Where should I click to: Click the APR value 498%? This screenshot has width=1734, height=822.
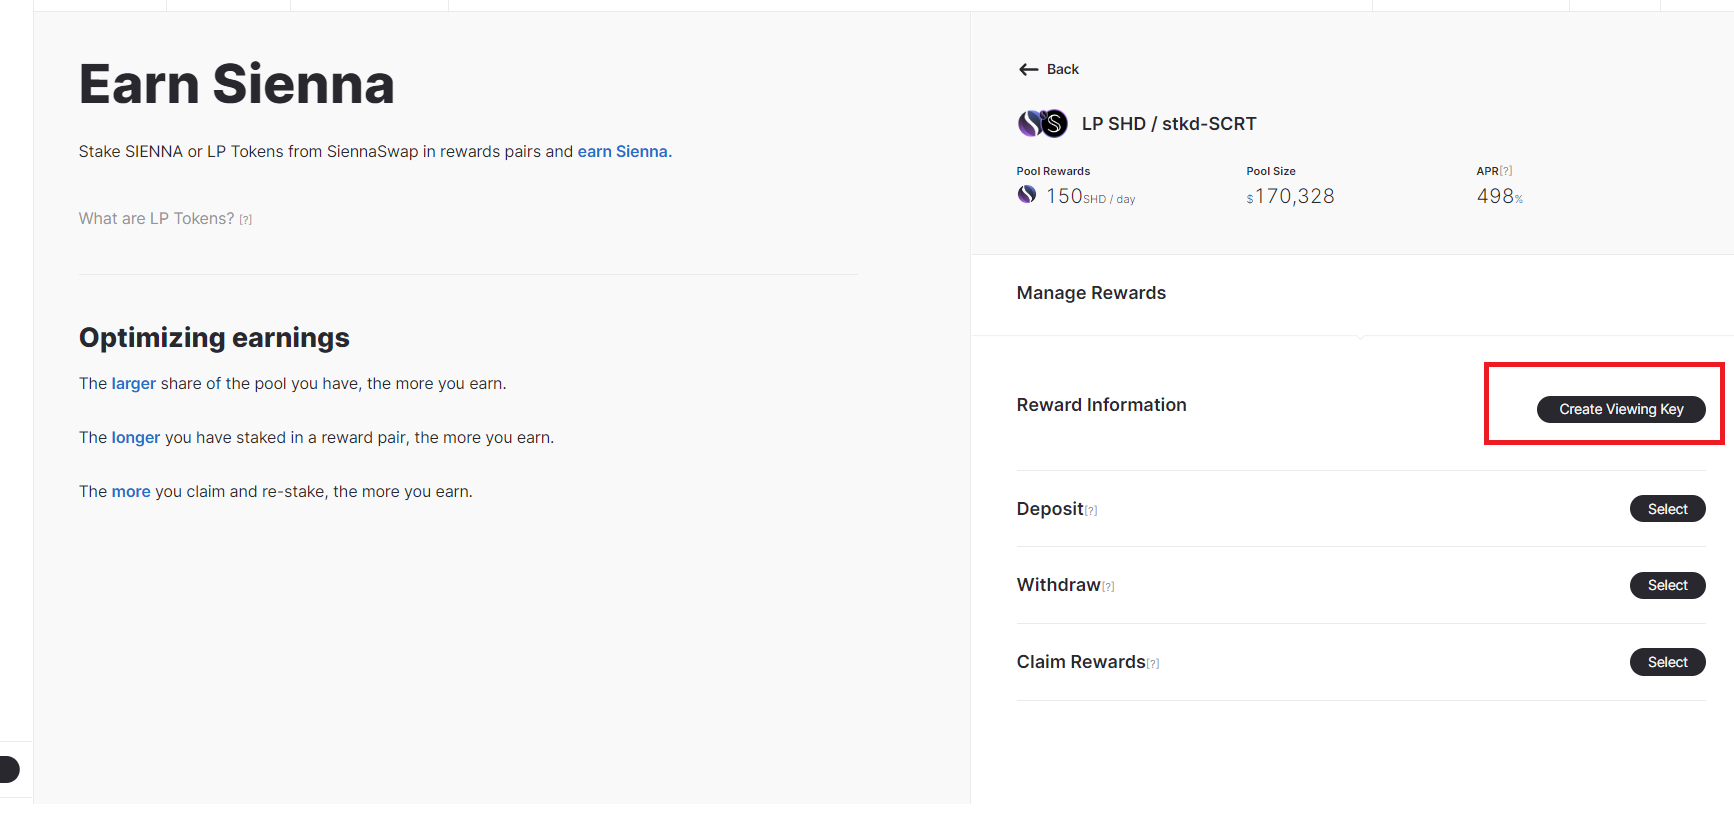(1500, 196)
